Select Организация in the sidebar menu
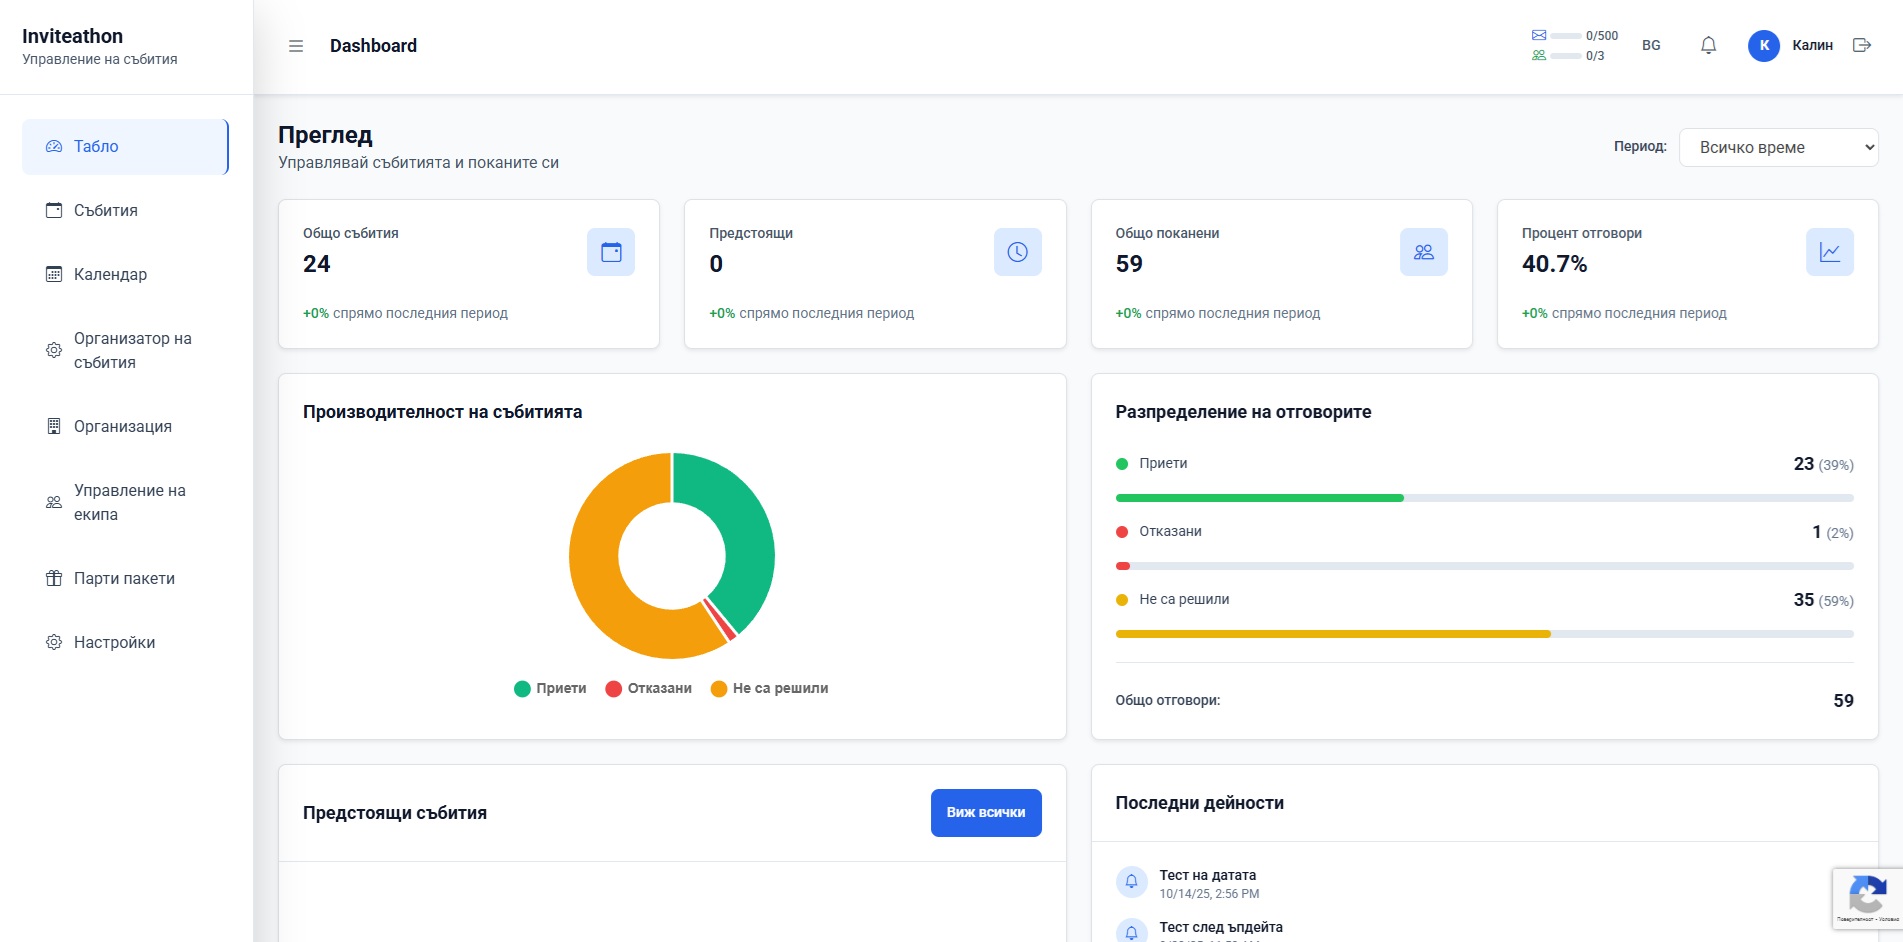Viewport: 1903px width, 942px height. (x=122, y=426)
